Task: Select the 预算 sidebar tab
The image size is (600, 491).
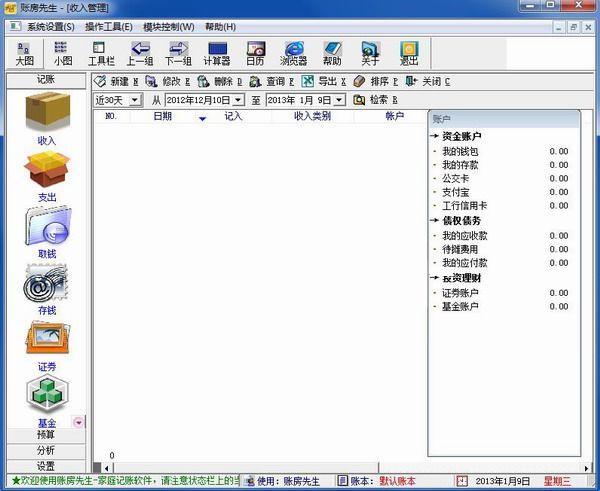Action: coord(46,435)
